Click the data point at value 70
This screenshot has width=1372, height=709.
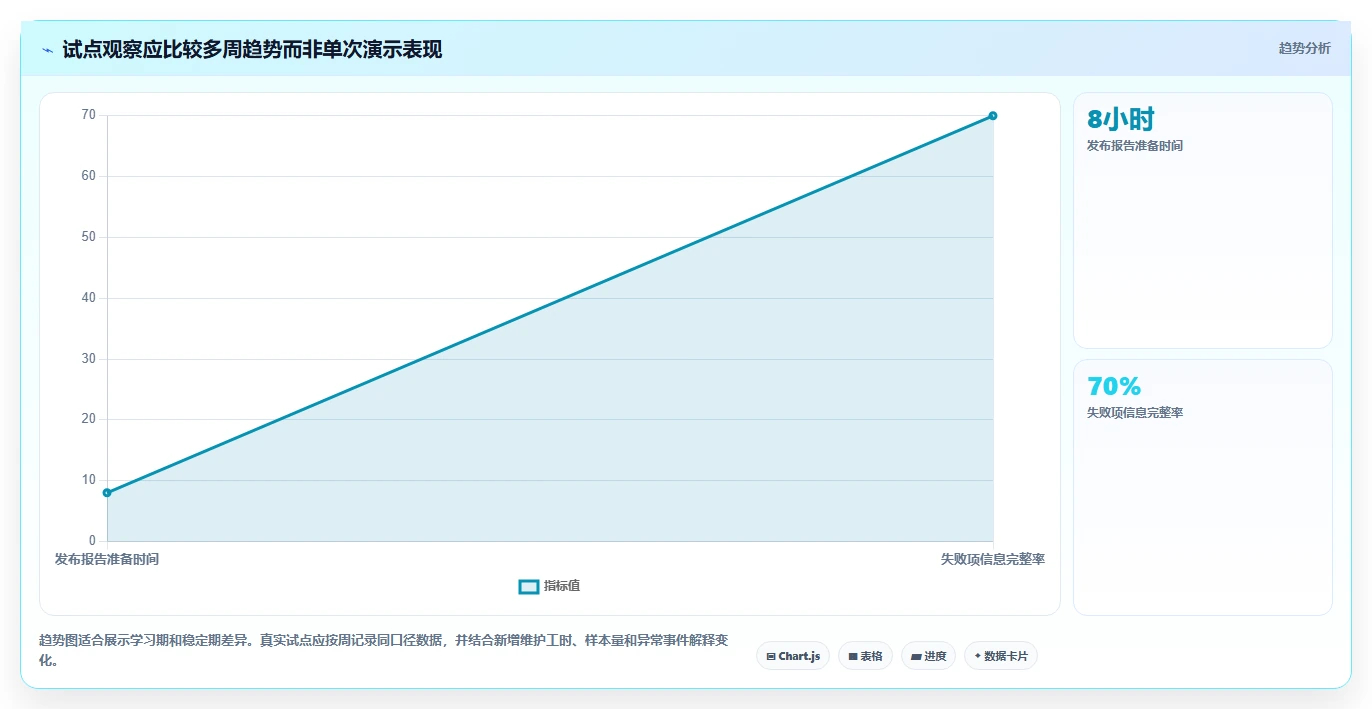(993, 116)
